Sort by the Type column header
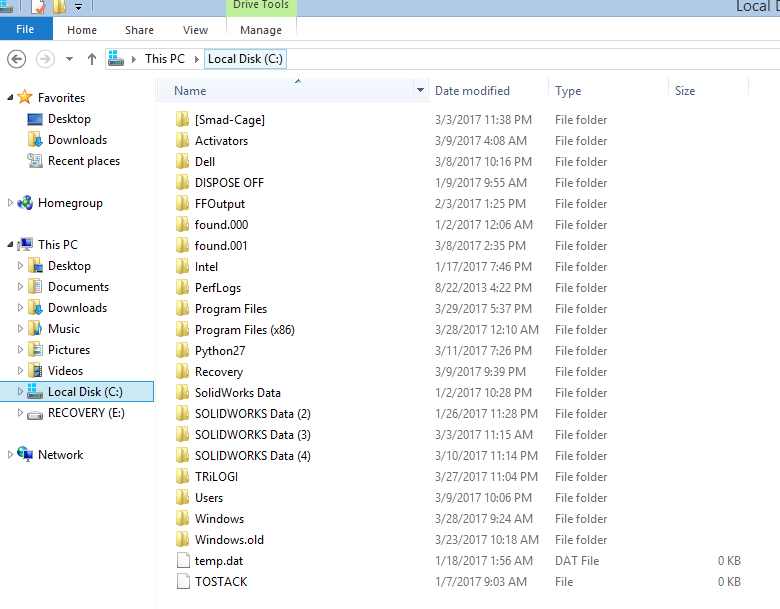Viewport: 780px width, 609px height. 568,91
